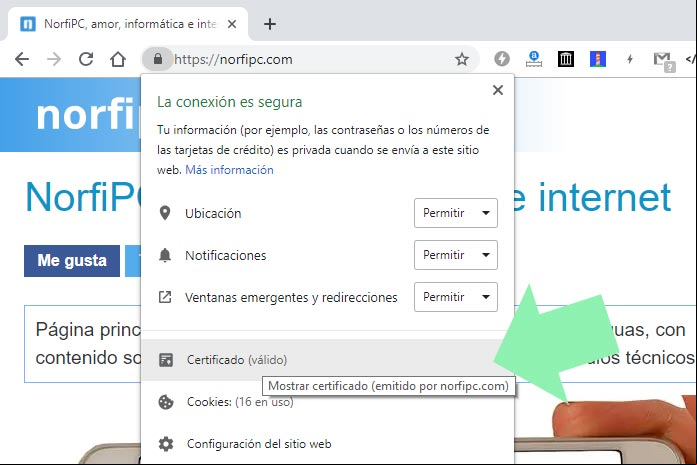Screen dimensions: 697x465
Task: Click the Notificaciones bell icon
Action: 165,255
